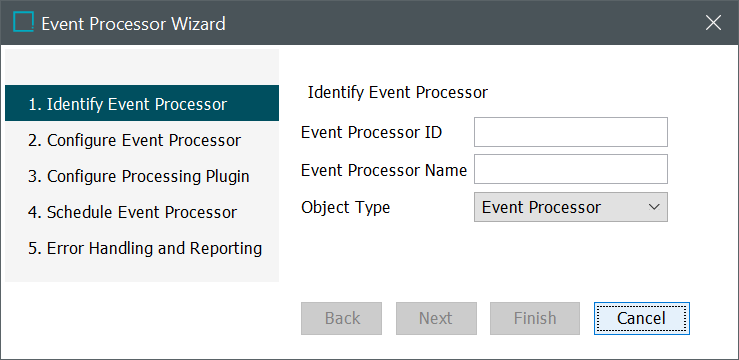Image resolution: width=739 pixels, height=360 pixels.
Task: Close the Event Processor Wizard dialog
Action: (713, 22)
